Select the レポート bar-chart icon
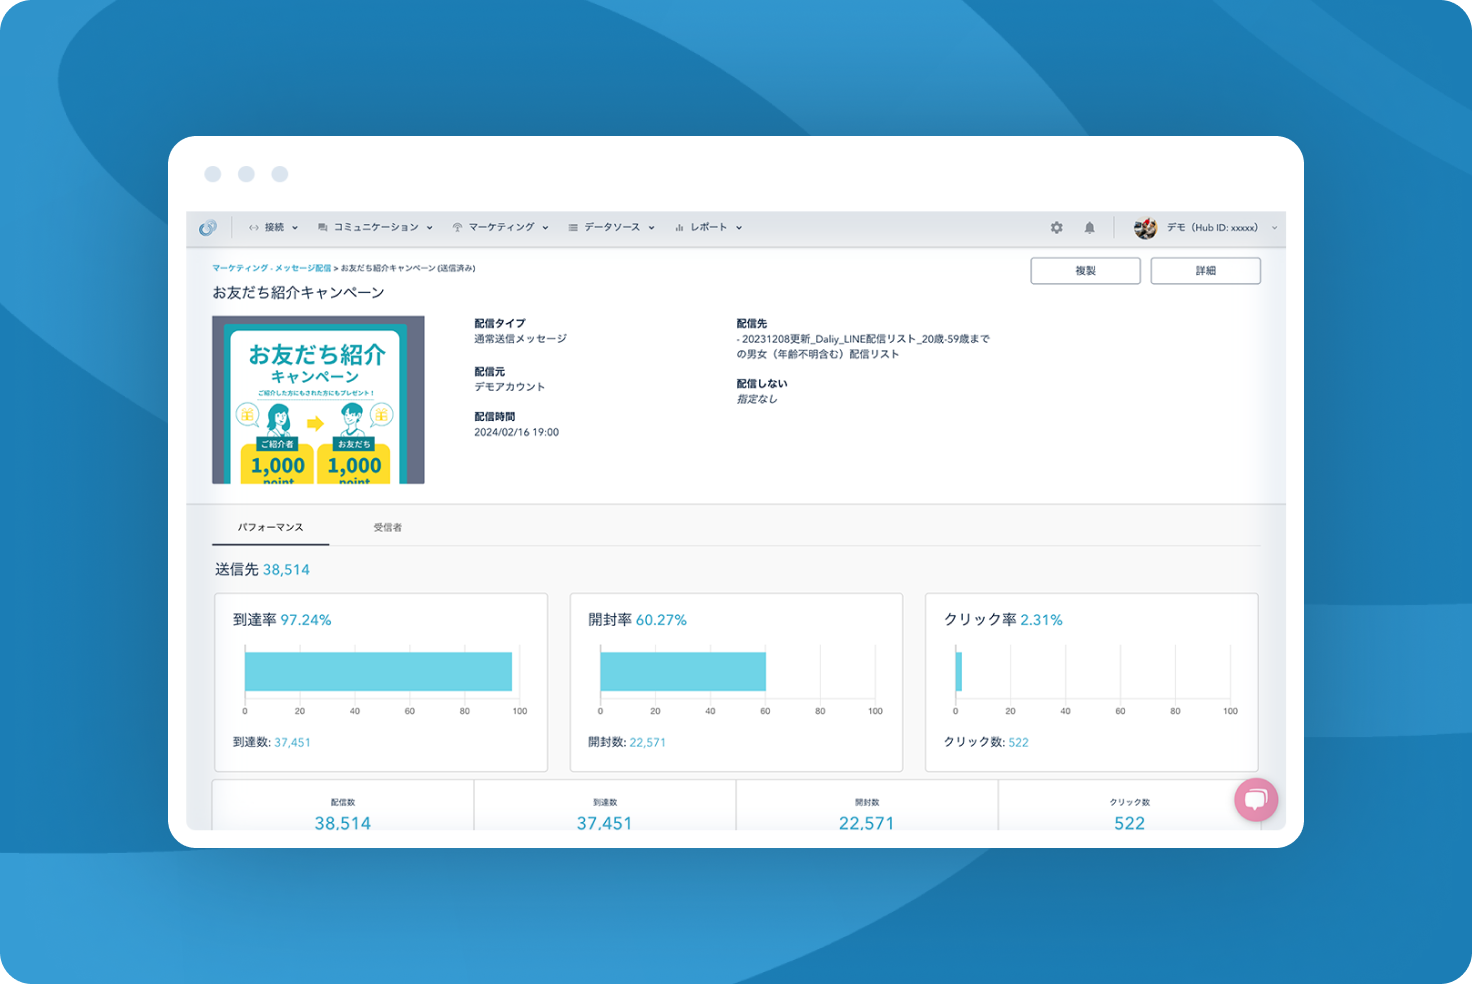 coord(679,227)
